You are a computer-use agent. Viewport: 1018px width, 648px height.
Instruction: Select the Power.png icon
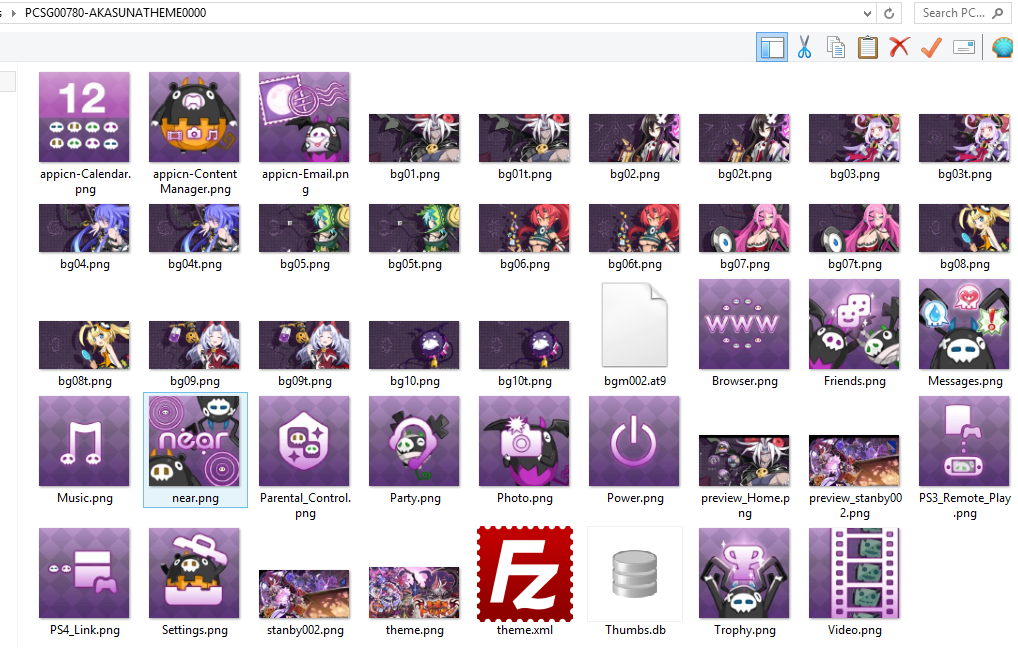634,442
